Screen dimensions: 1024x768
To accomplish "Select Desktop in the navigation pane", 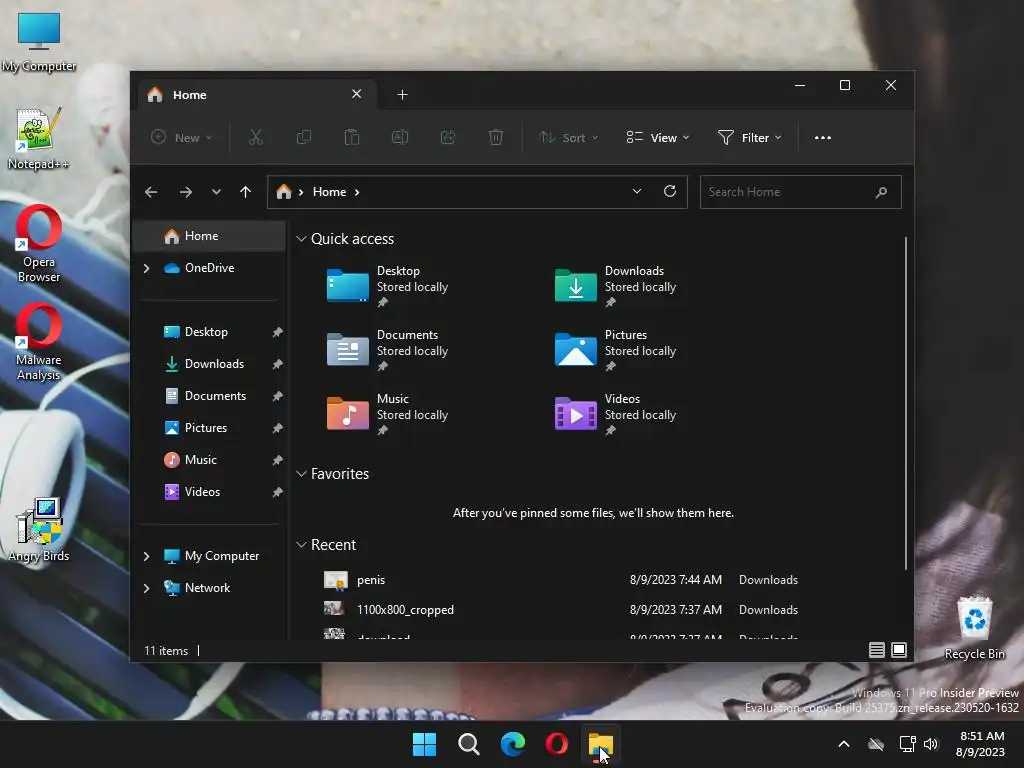I will pyautogui.click(x=210, y=332).
